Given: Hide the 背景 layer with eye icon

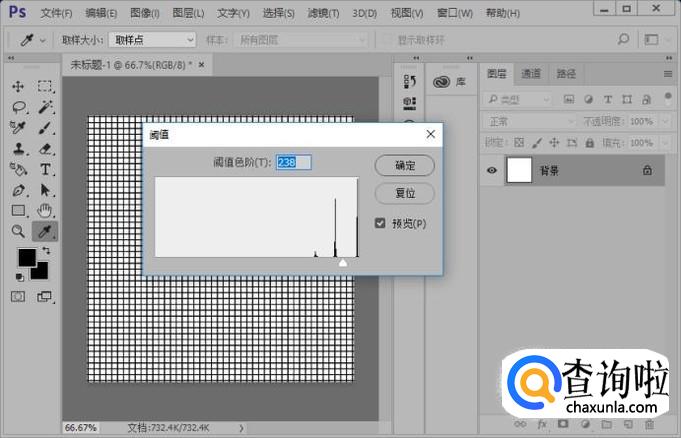Looking at the screenshot, I should 492,171.
